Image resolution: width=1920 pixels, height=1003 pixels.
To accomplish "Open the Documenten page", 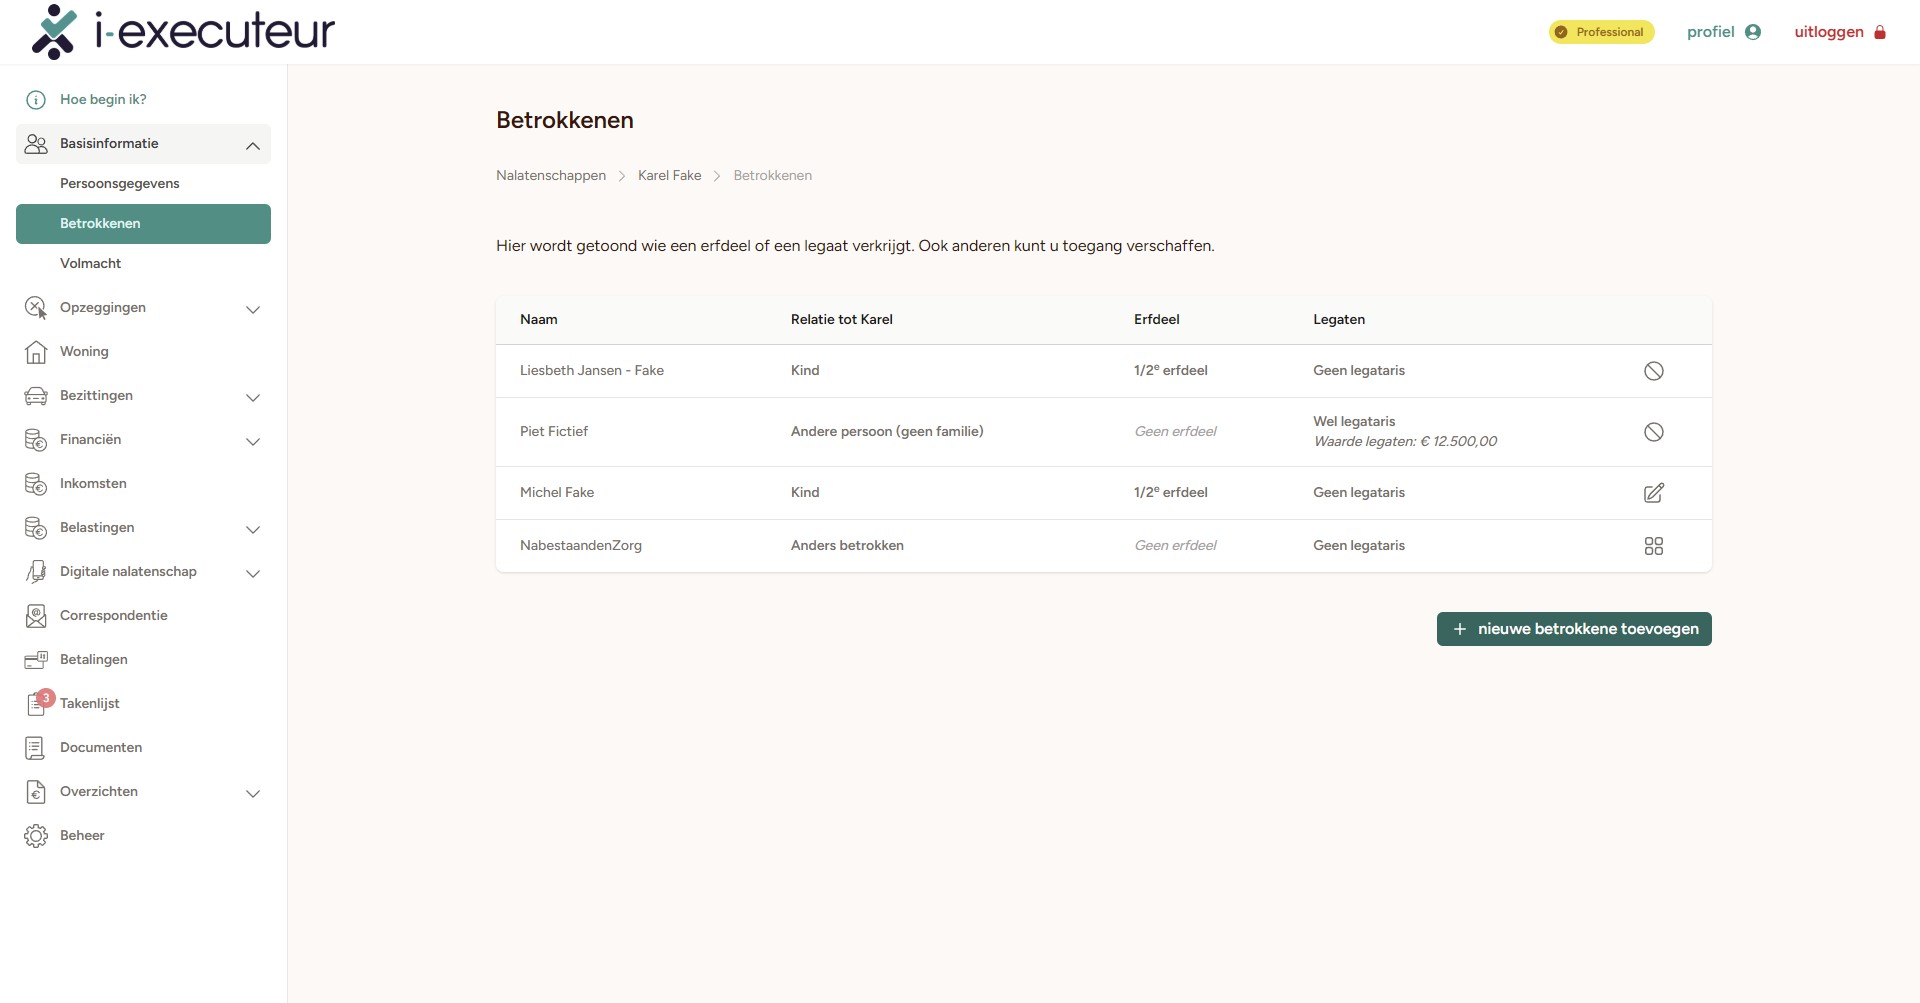I will click(x=101, y=748).
